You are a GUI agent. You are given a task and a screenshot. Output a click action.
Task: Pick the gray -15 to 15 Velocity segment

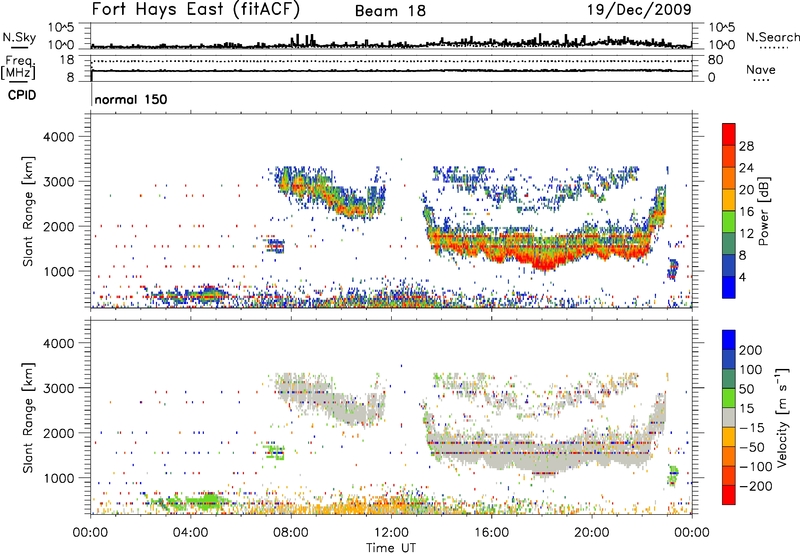[x=729, y=417]
